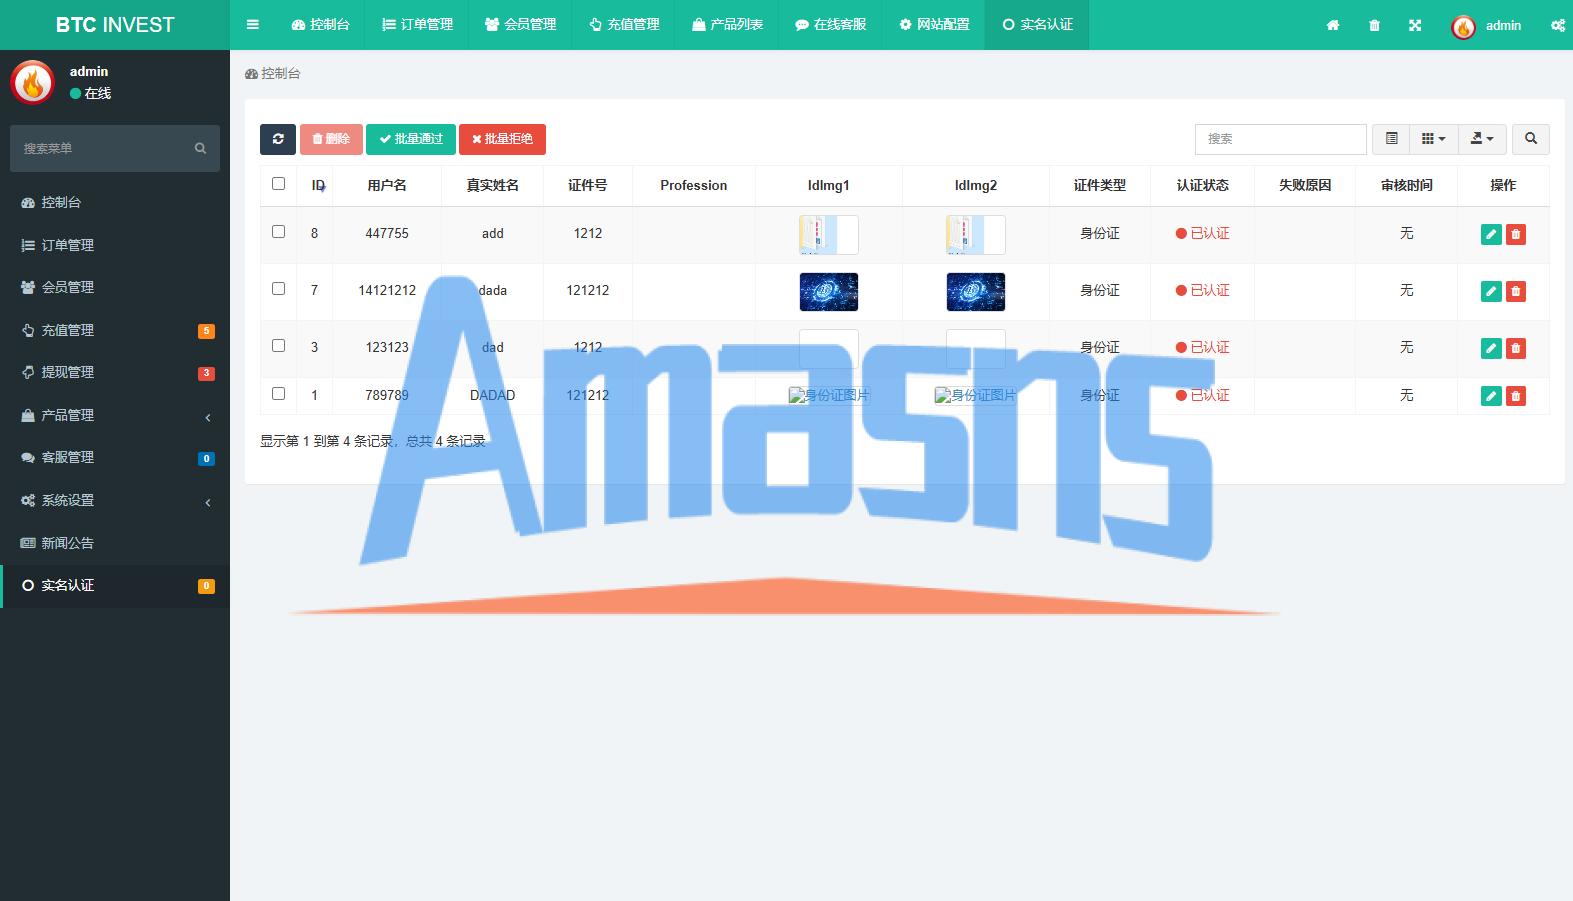
Task: Click the sidebar search magnifier icon
Action: click(x=200, y=148)
